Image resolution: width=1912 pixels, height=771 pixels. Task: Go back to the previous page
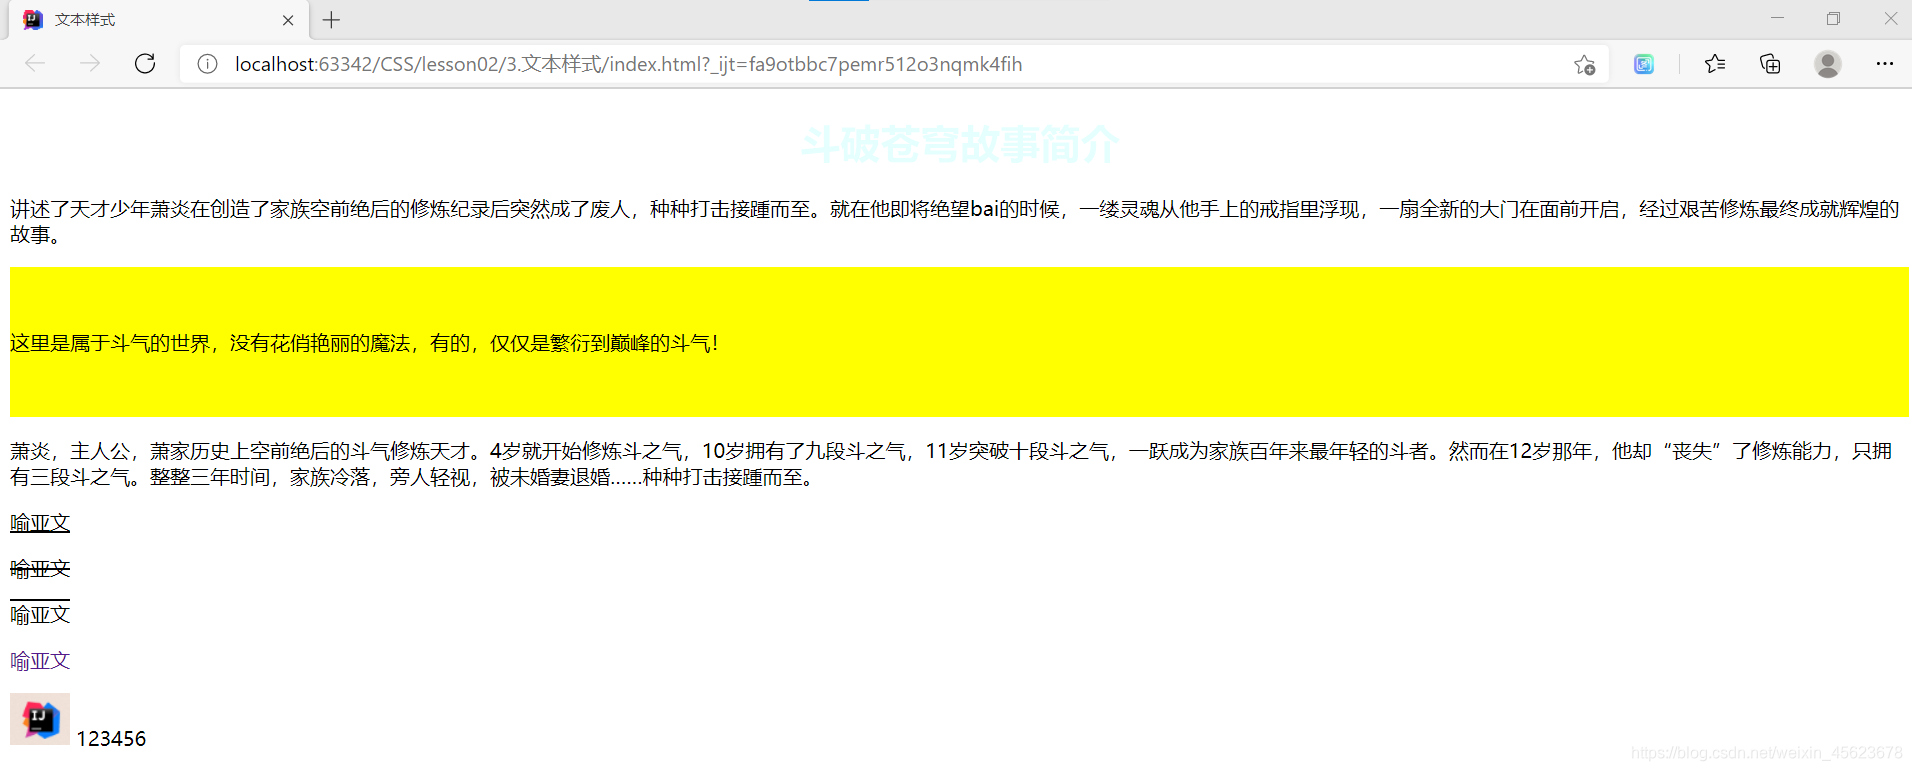click(36, 64)
